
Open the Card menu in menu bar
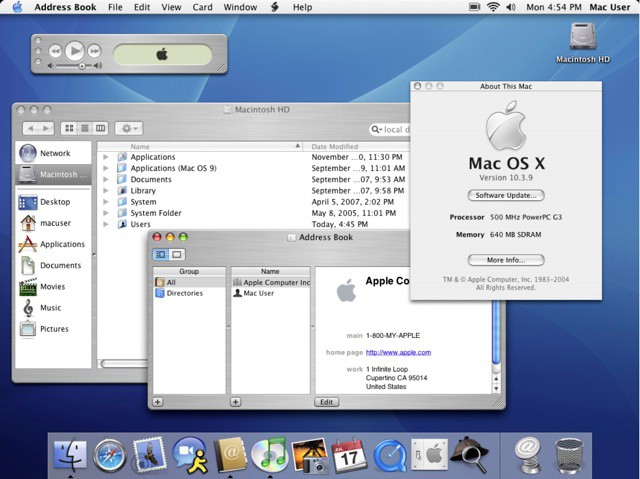pyautogui.click(x=202, y=7)
